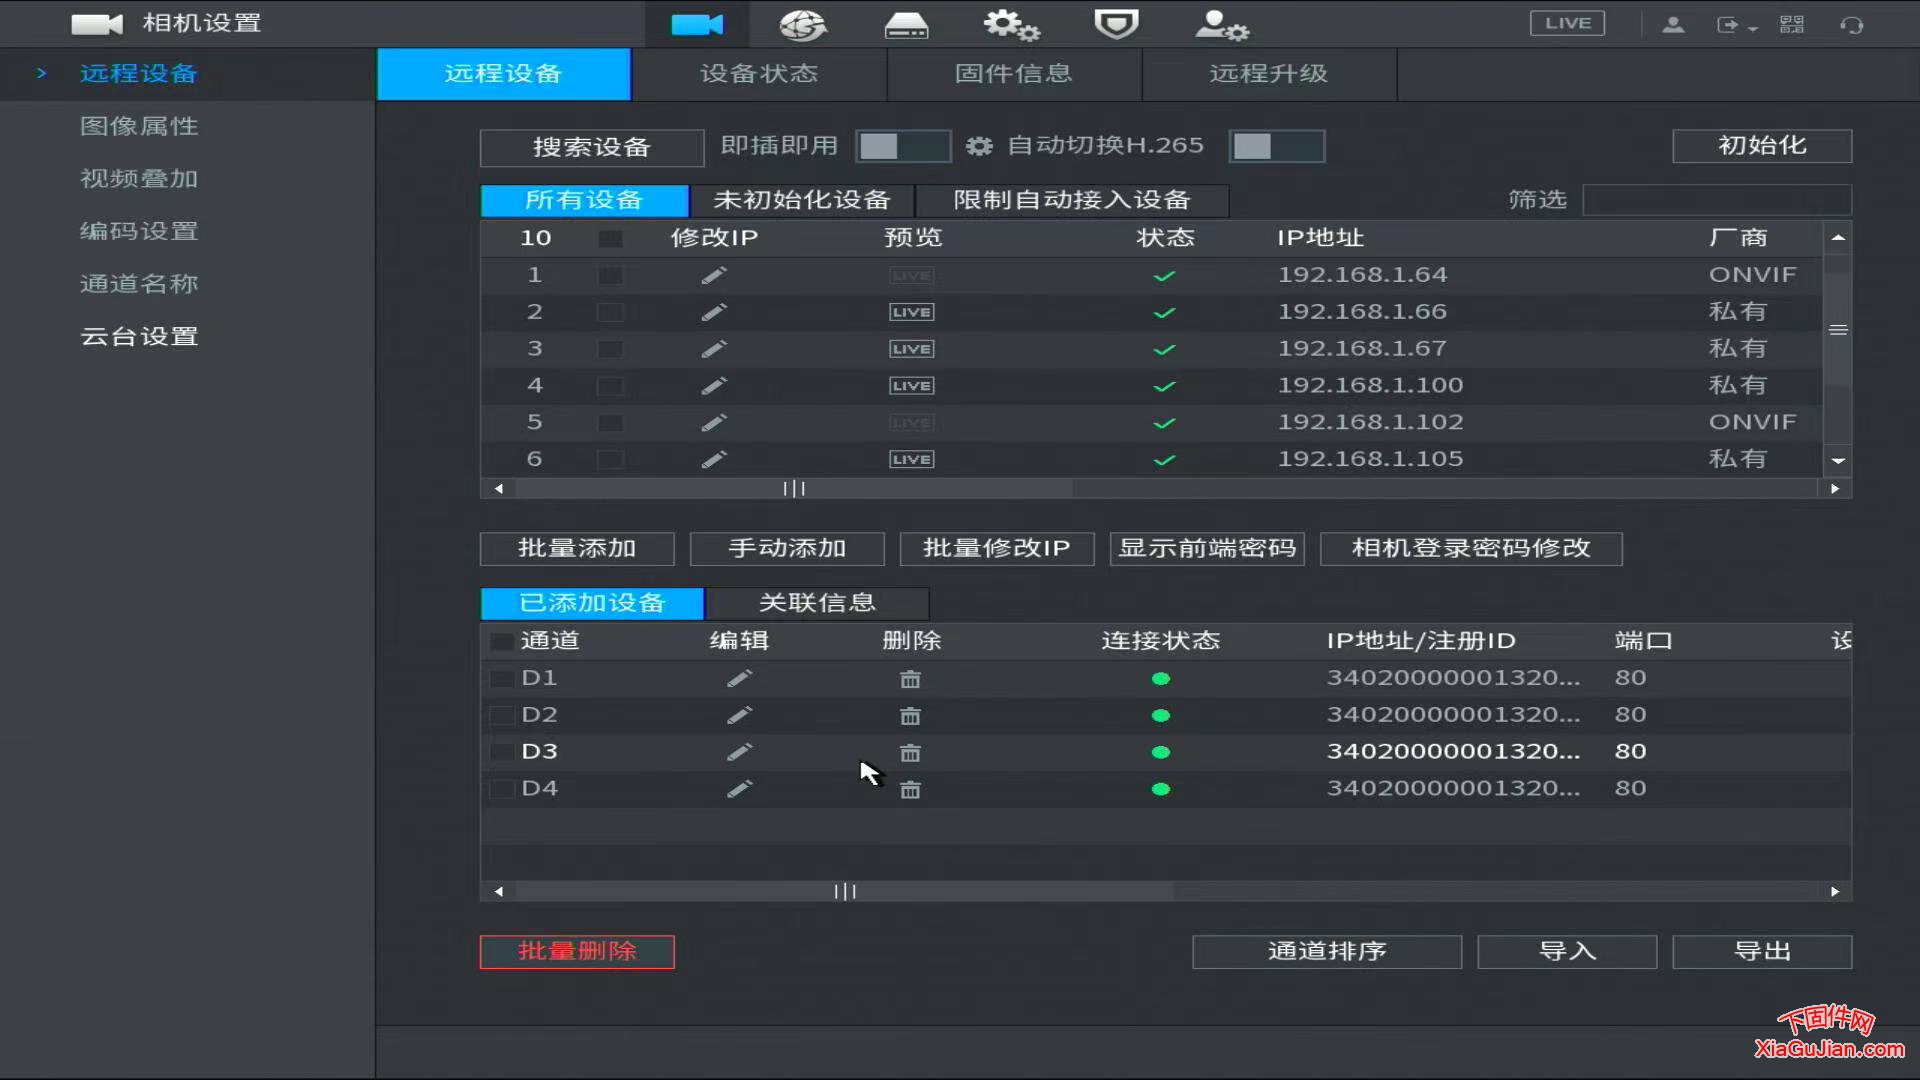Open the security shield settings icon
The height and width of the screenshot is (1080, 1920).
1116,25
